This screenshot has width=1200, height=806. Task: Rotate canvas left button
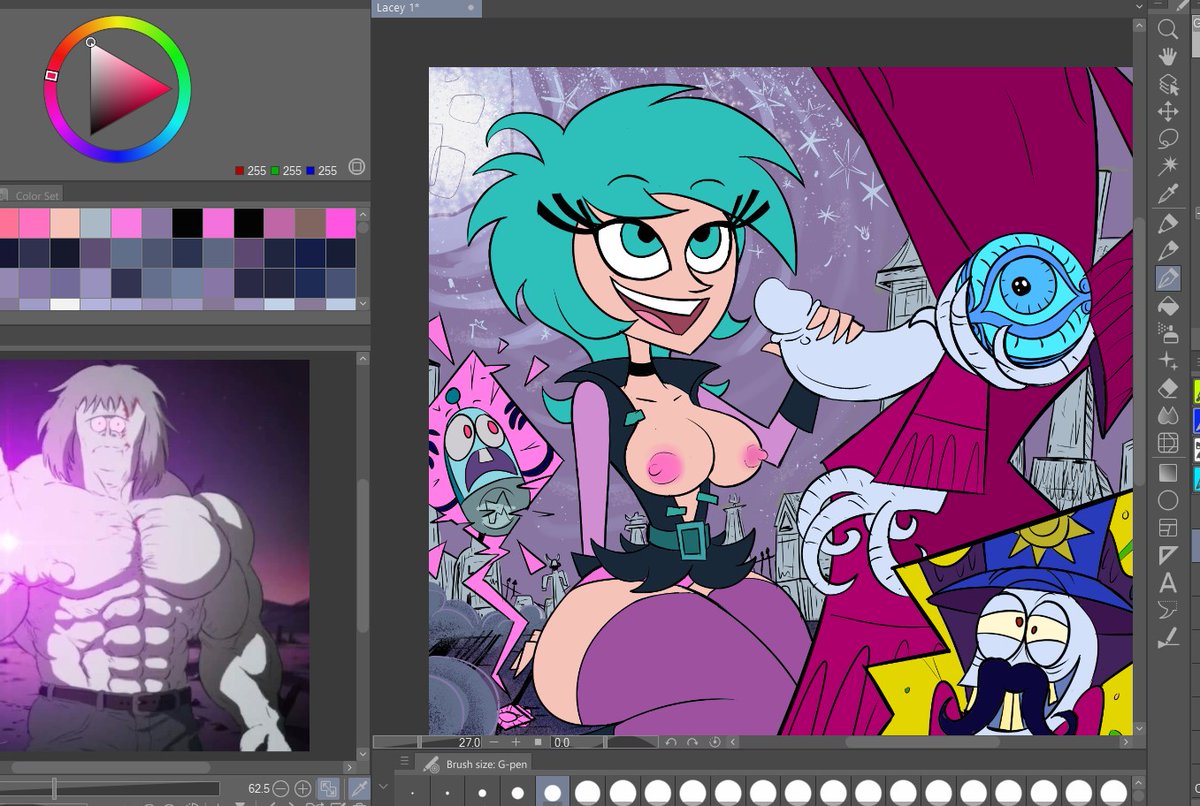[672, 743]
